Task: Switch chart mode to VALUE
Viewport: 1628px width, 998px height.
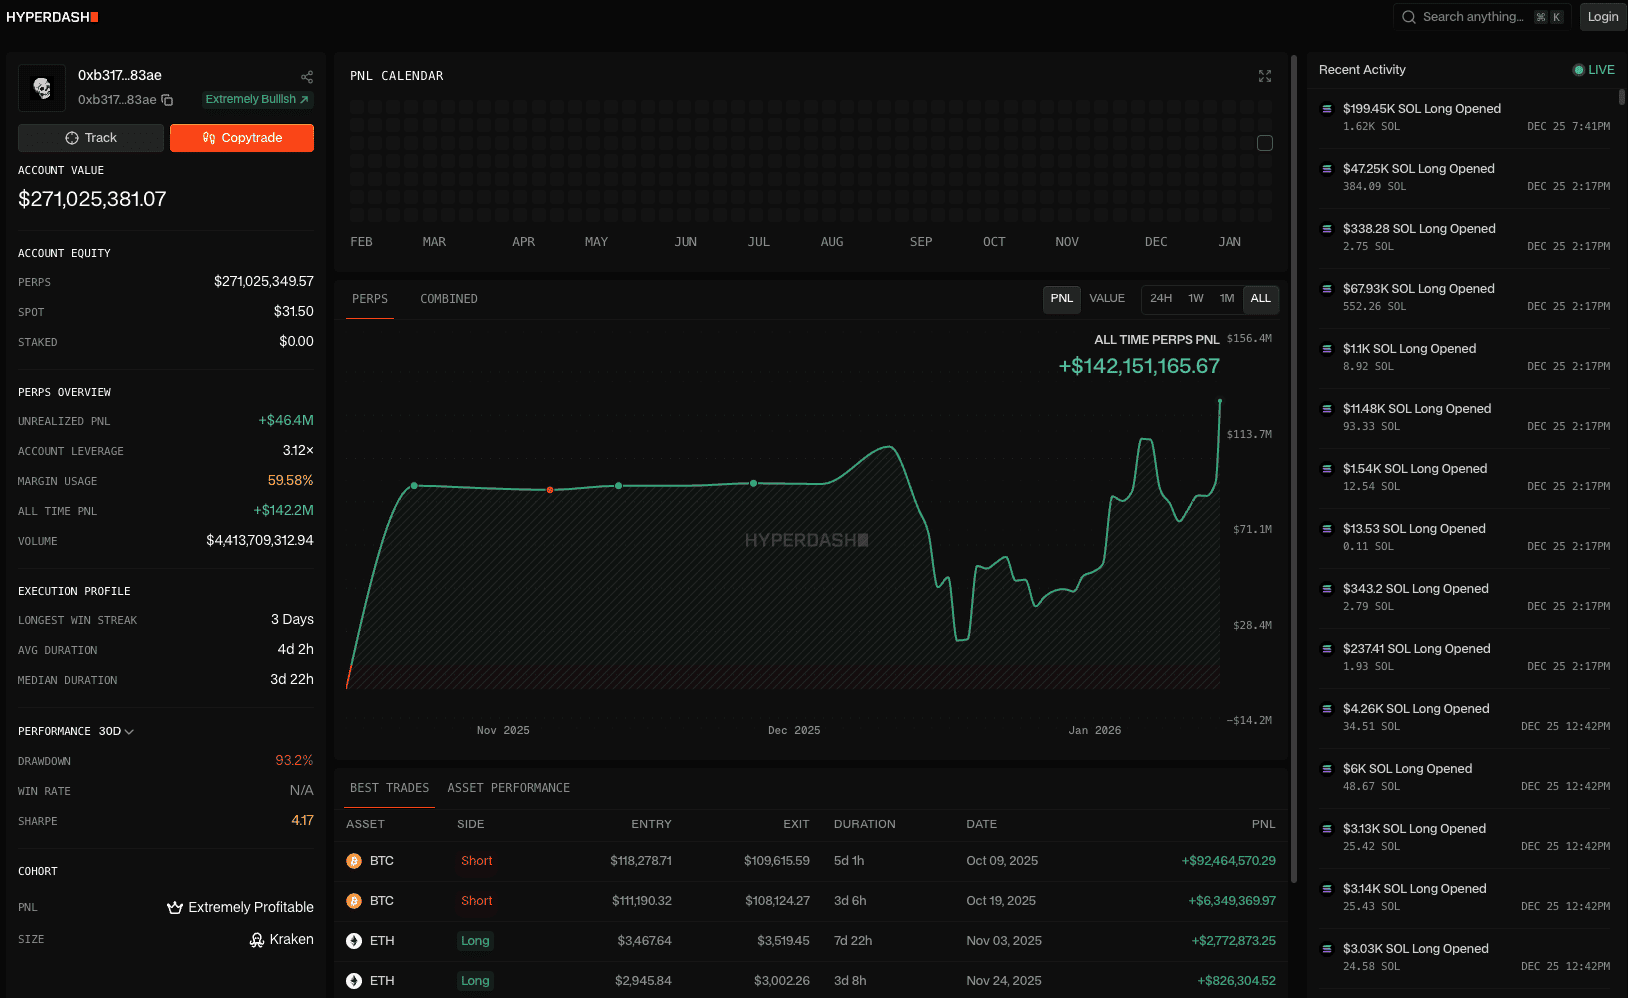Action: (1106, 299)
